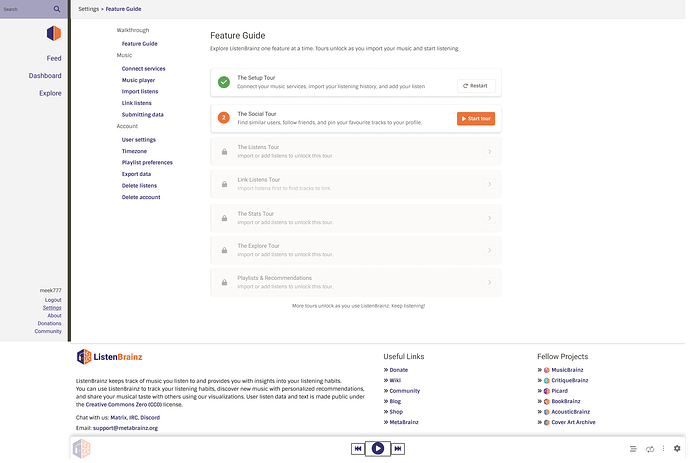This screenshot has width=690, height=463.
Task: Expand The Explore Tour chevron
Action: (489, 250)
